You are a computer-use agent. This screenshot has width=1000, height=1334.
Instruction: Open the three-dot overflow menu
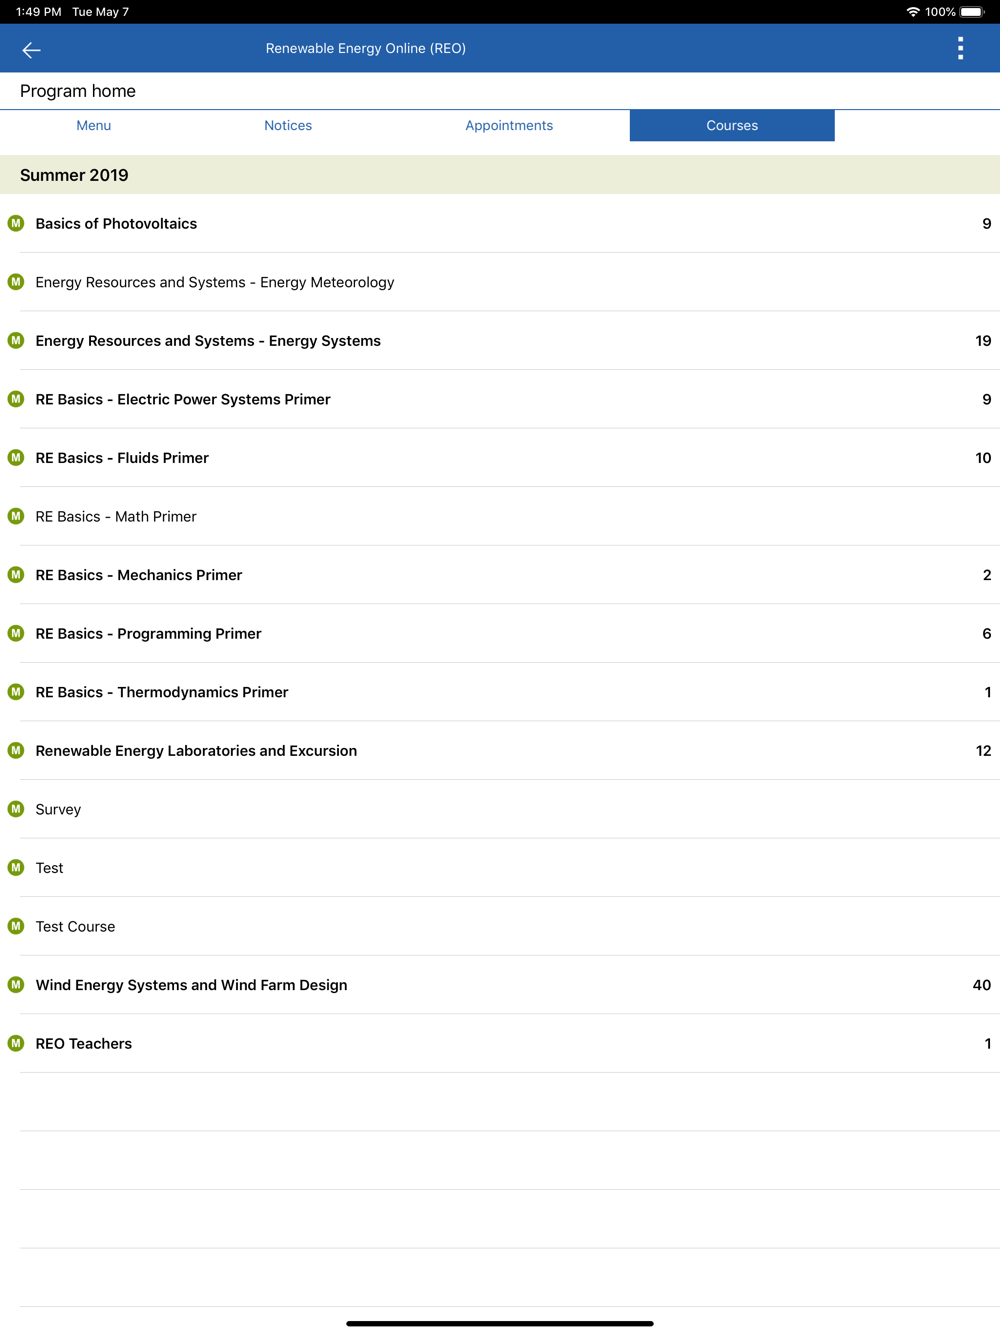tap(960, 49)
